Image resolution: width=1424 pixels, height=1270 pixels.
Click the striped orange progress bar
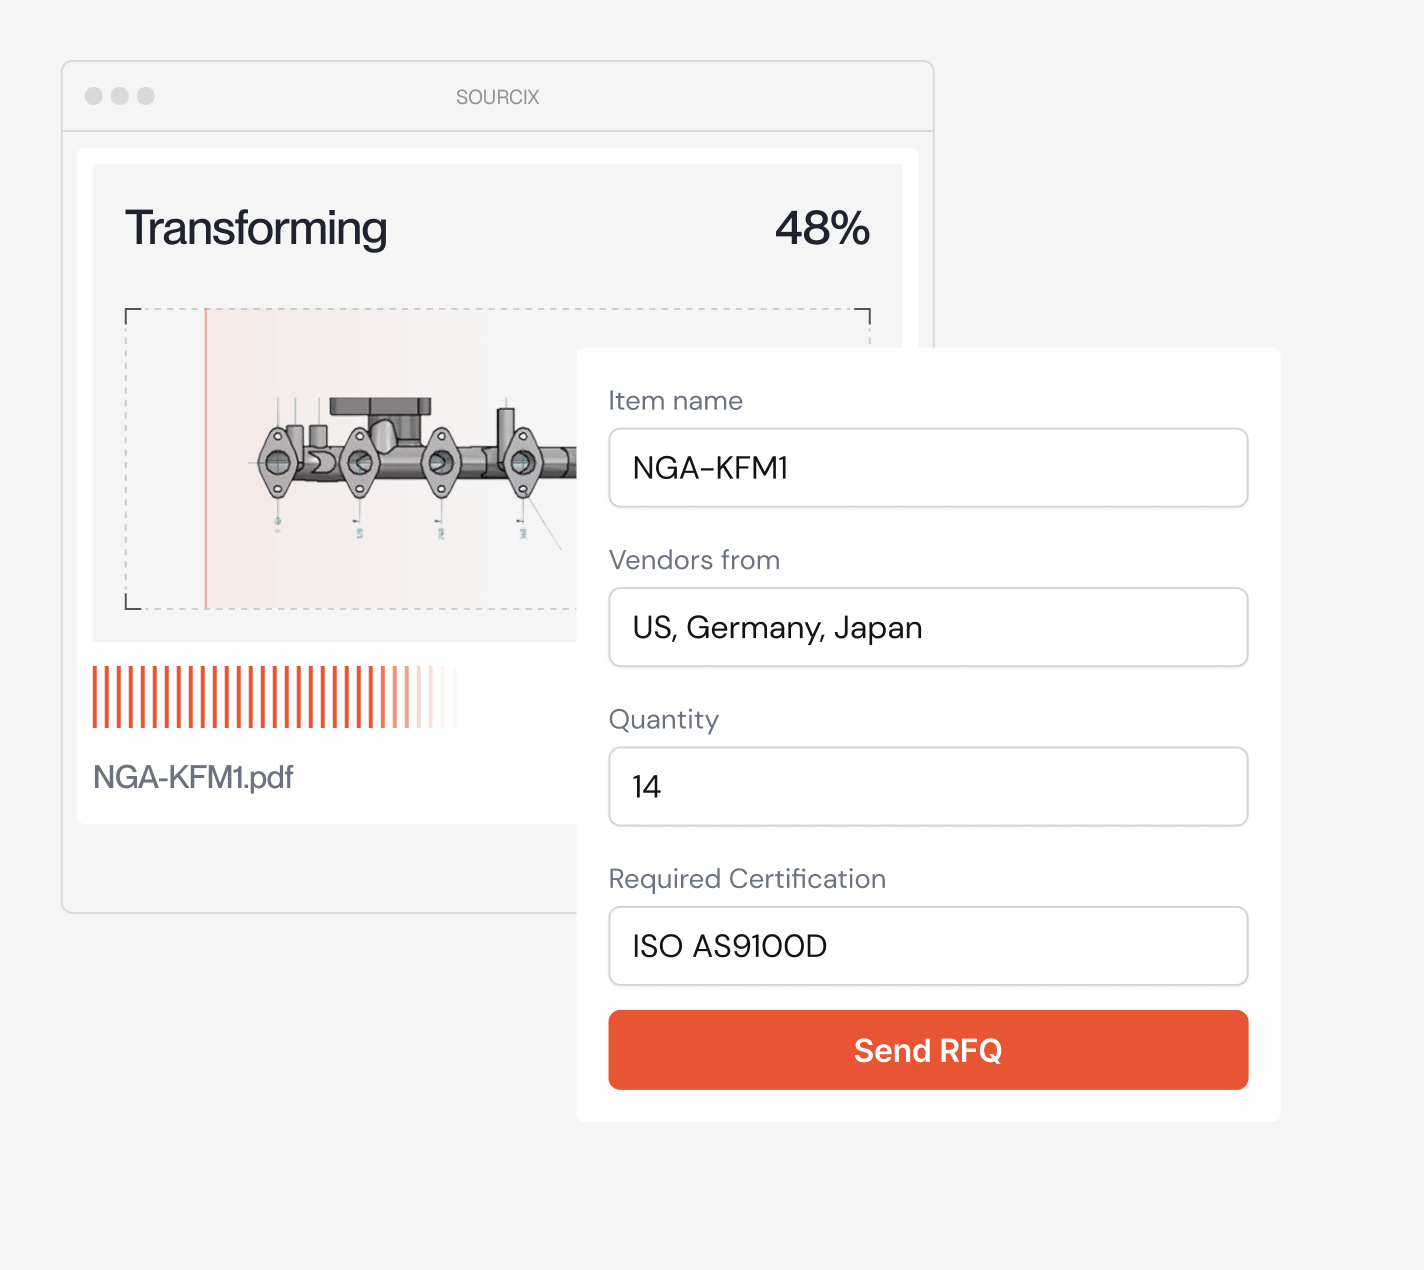click(x=275, y=697)
